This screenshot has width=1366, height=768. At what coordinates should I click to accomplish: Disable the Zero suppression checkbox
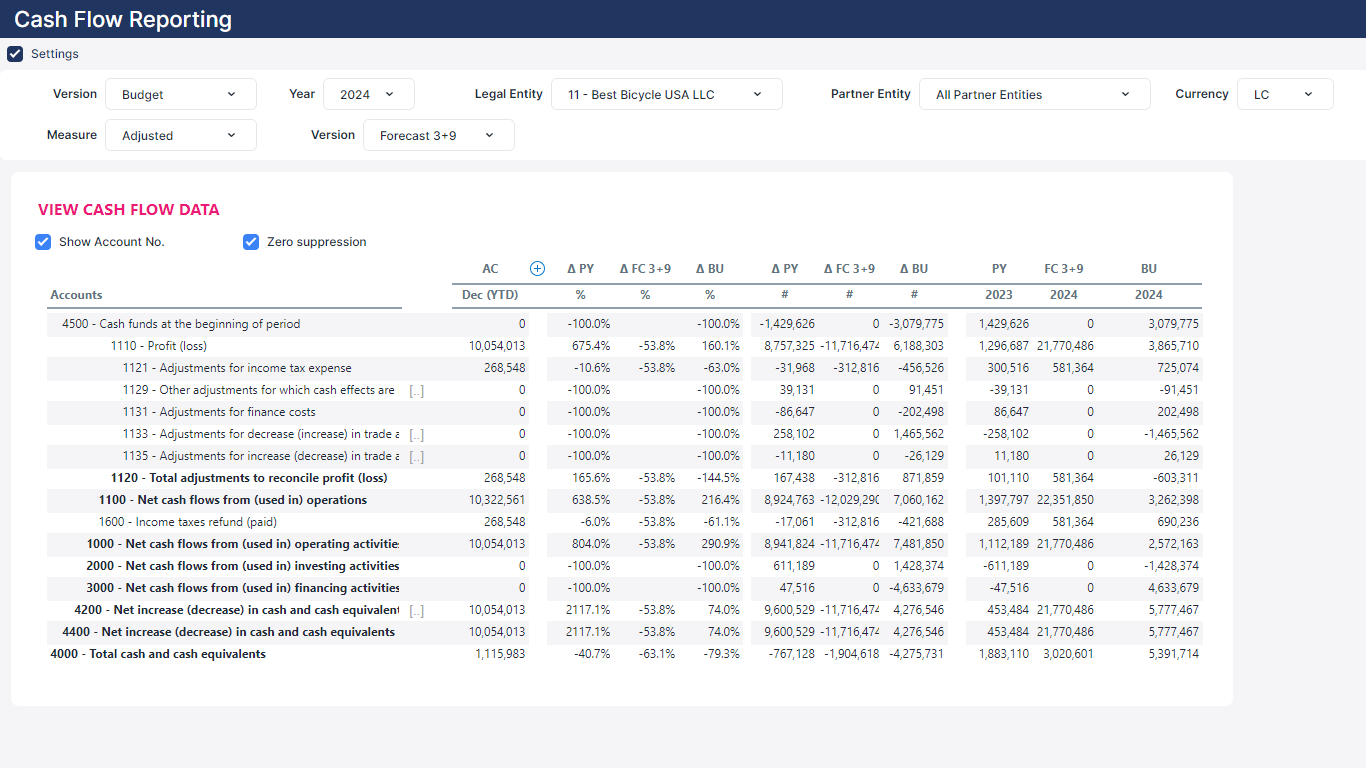(251, 242)
